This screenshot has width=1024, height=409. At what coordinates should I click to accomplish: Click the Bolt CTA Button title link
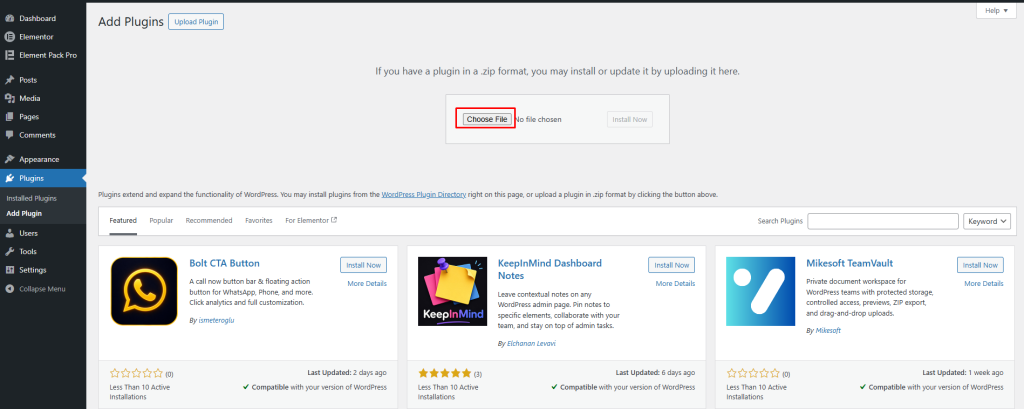click(x=224, y=263)
